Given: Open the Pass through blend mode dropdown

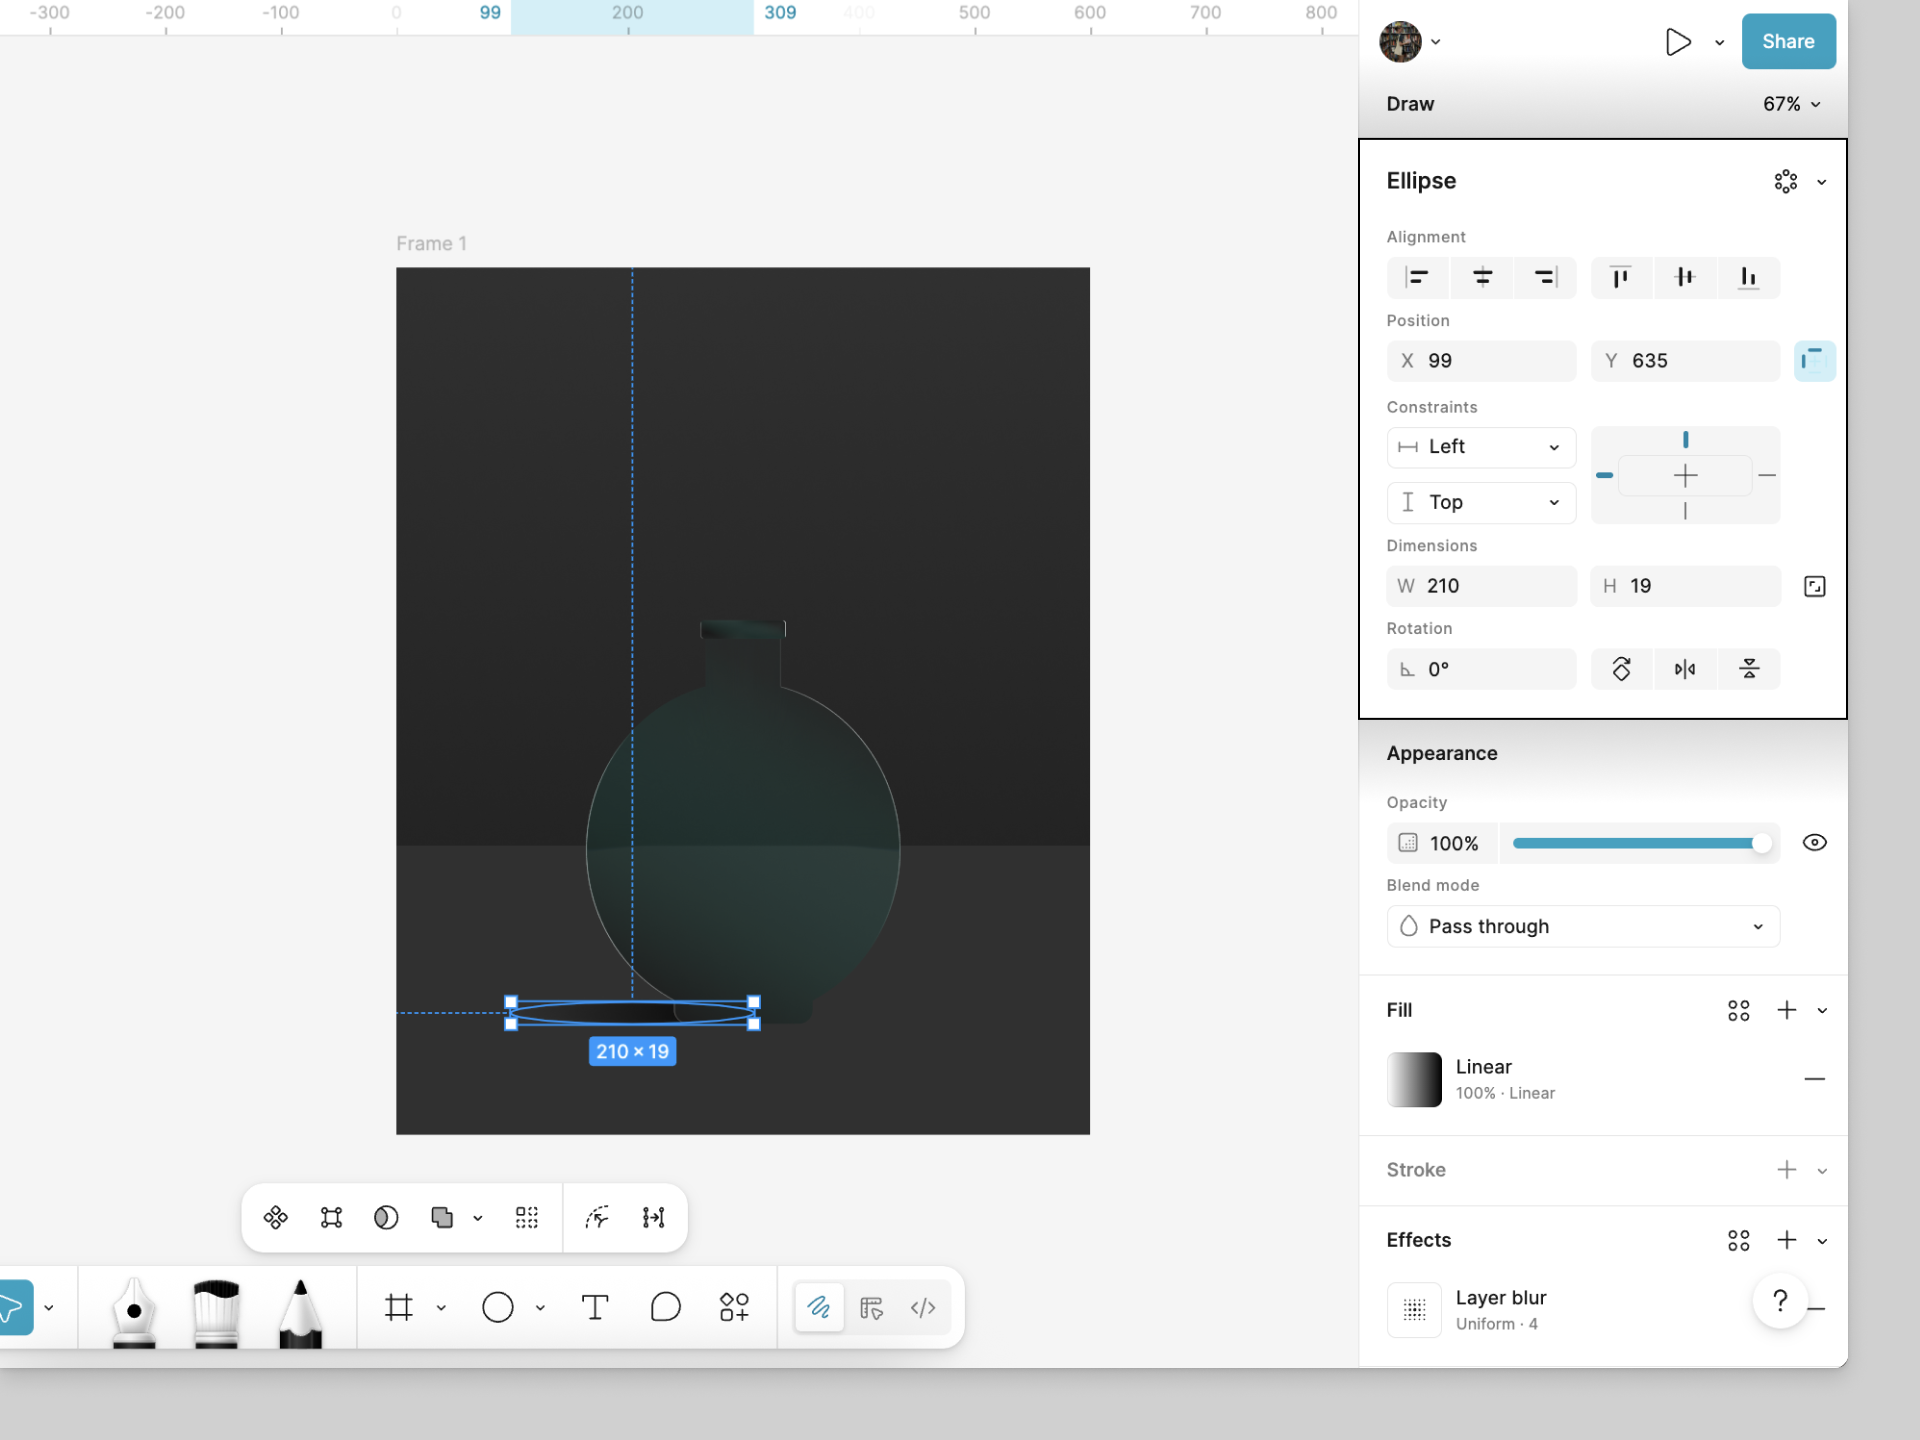Looking at the screenshot, I should (1583, 926).
